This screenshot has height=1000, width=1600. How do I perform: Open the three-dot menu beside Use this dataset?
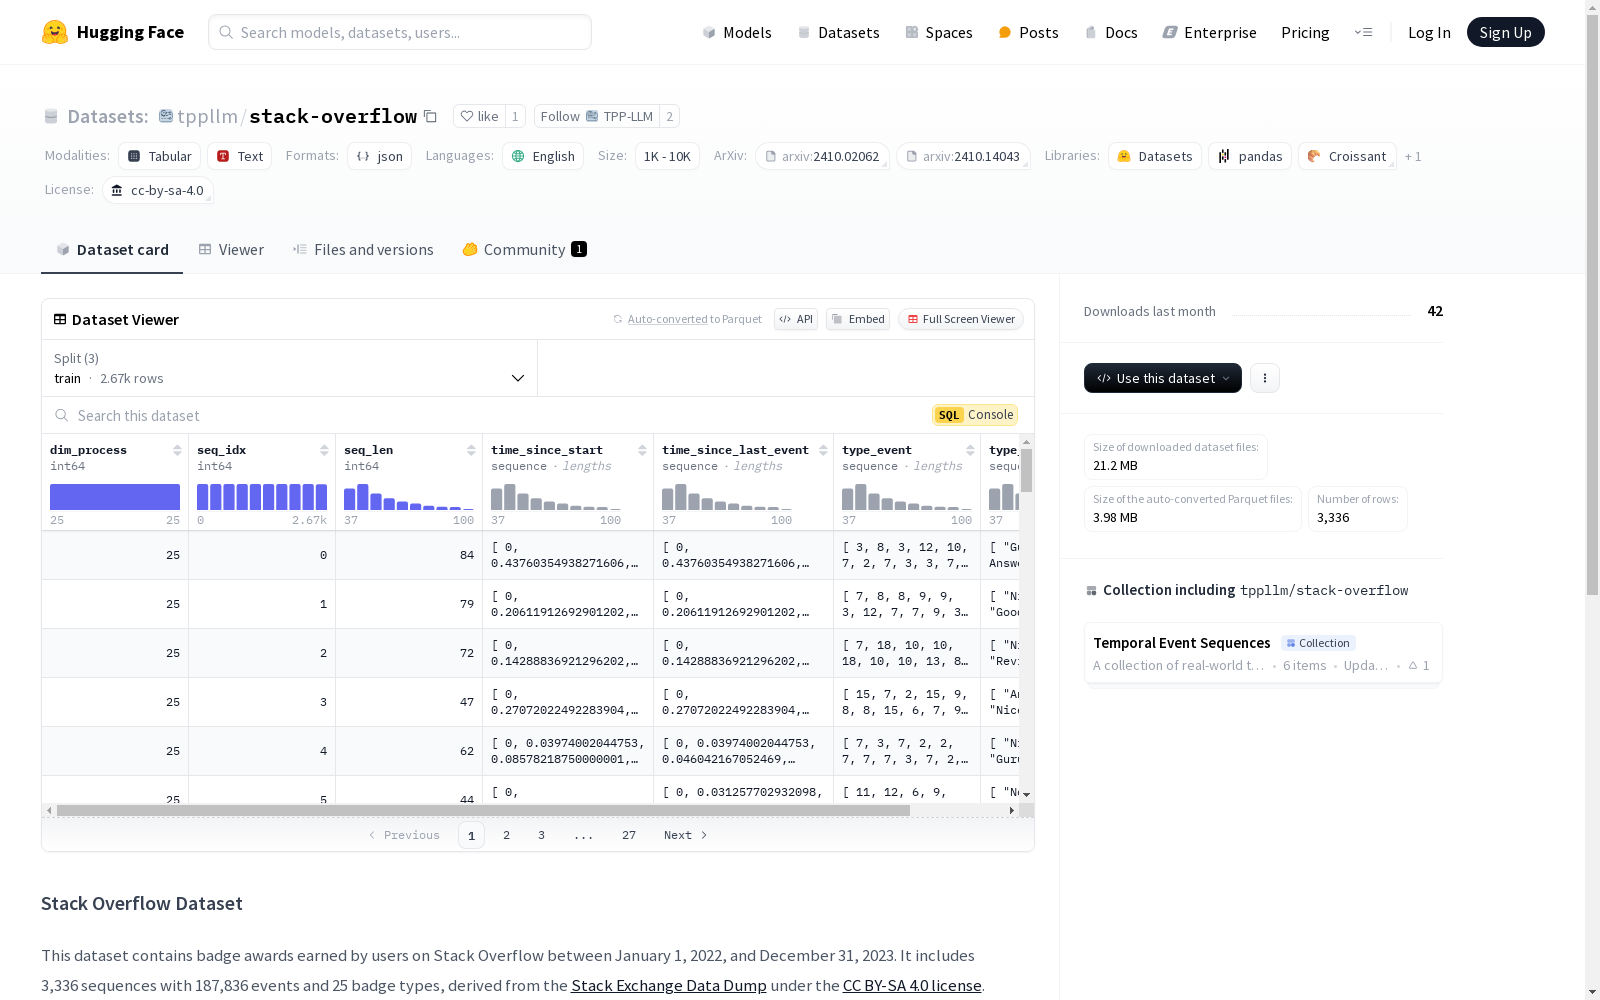pos(1264,378)
